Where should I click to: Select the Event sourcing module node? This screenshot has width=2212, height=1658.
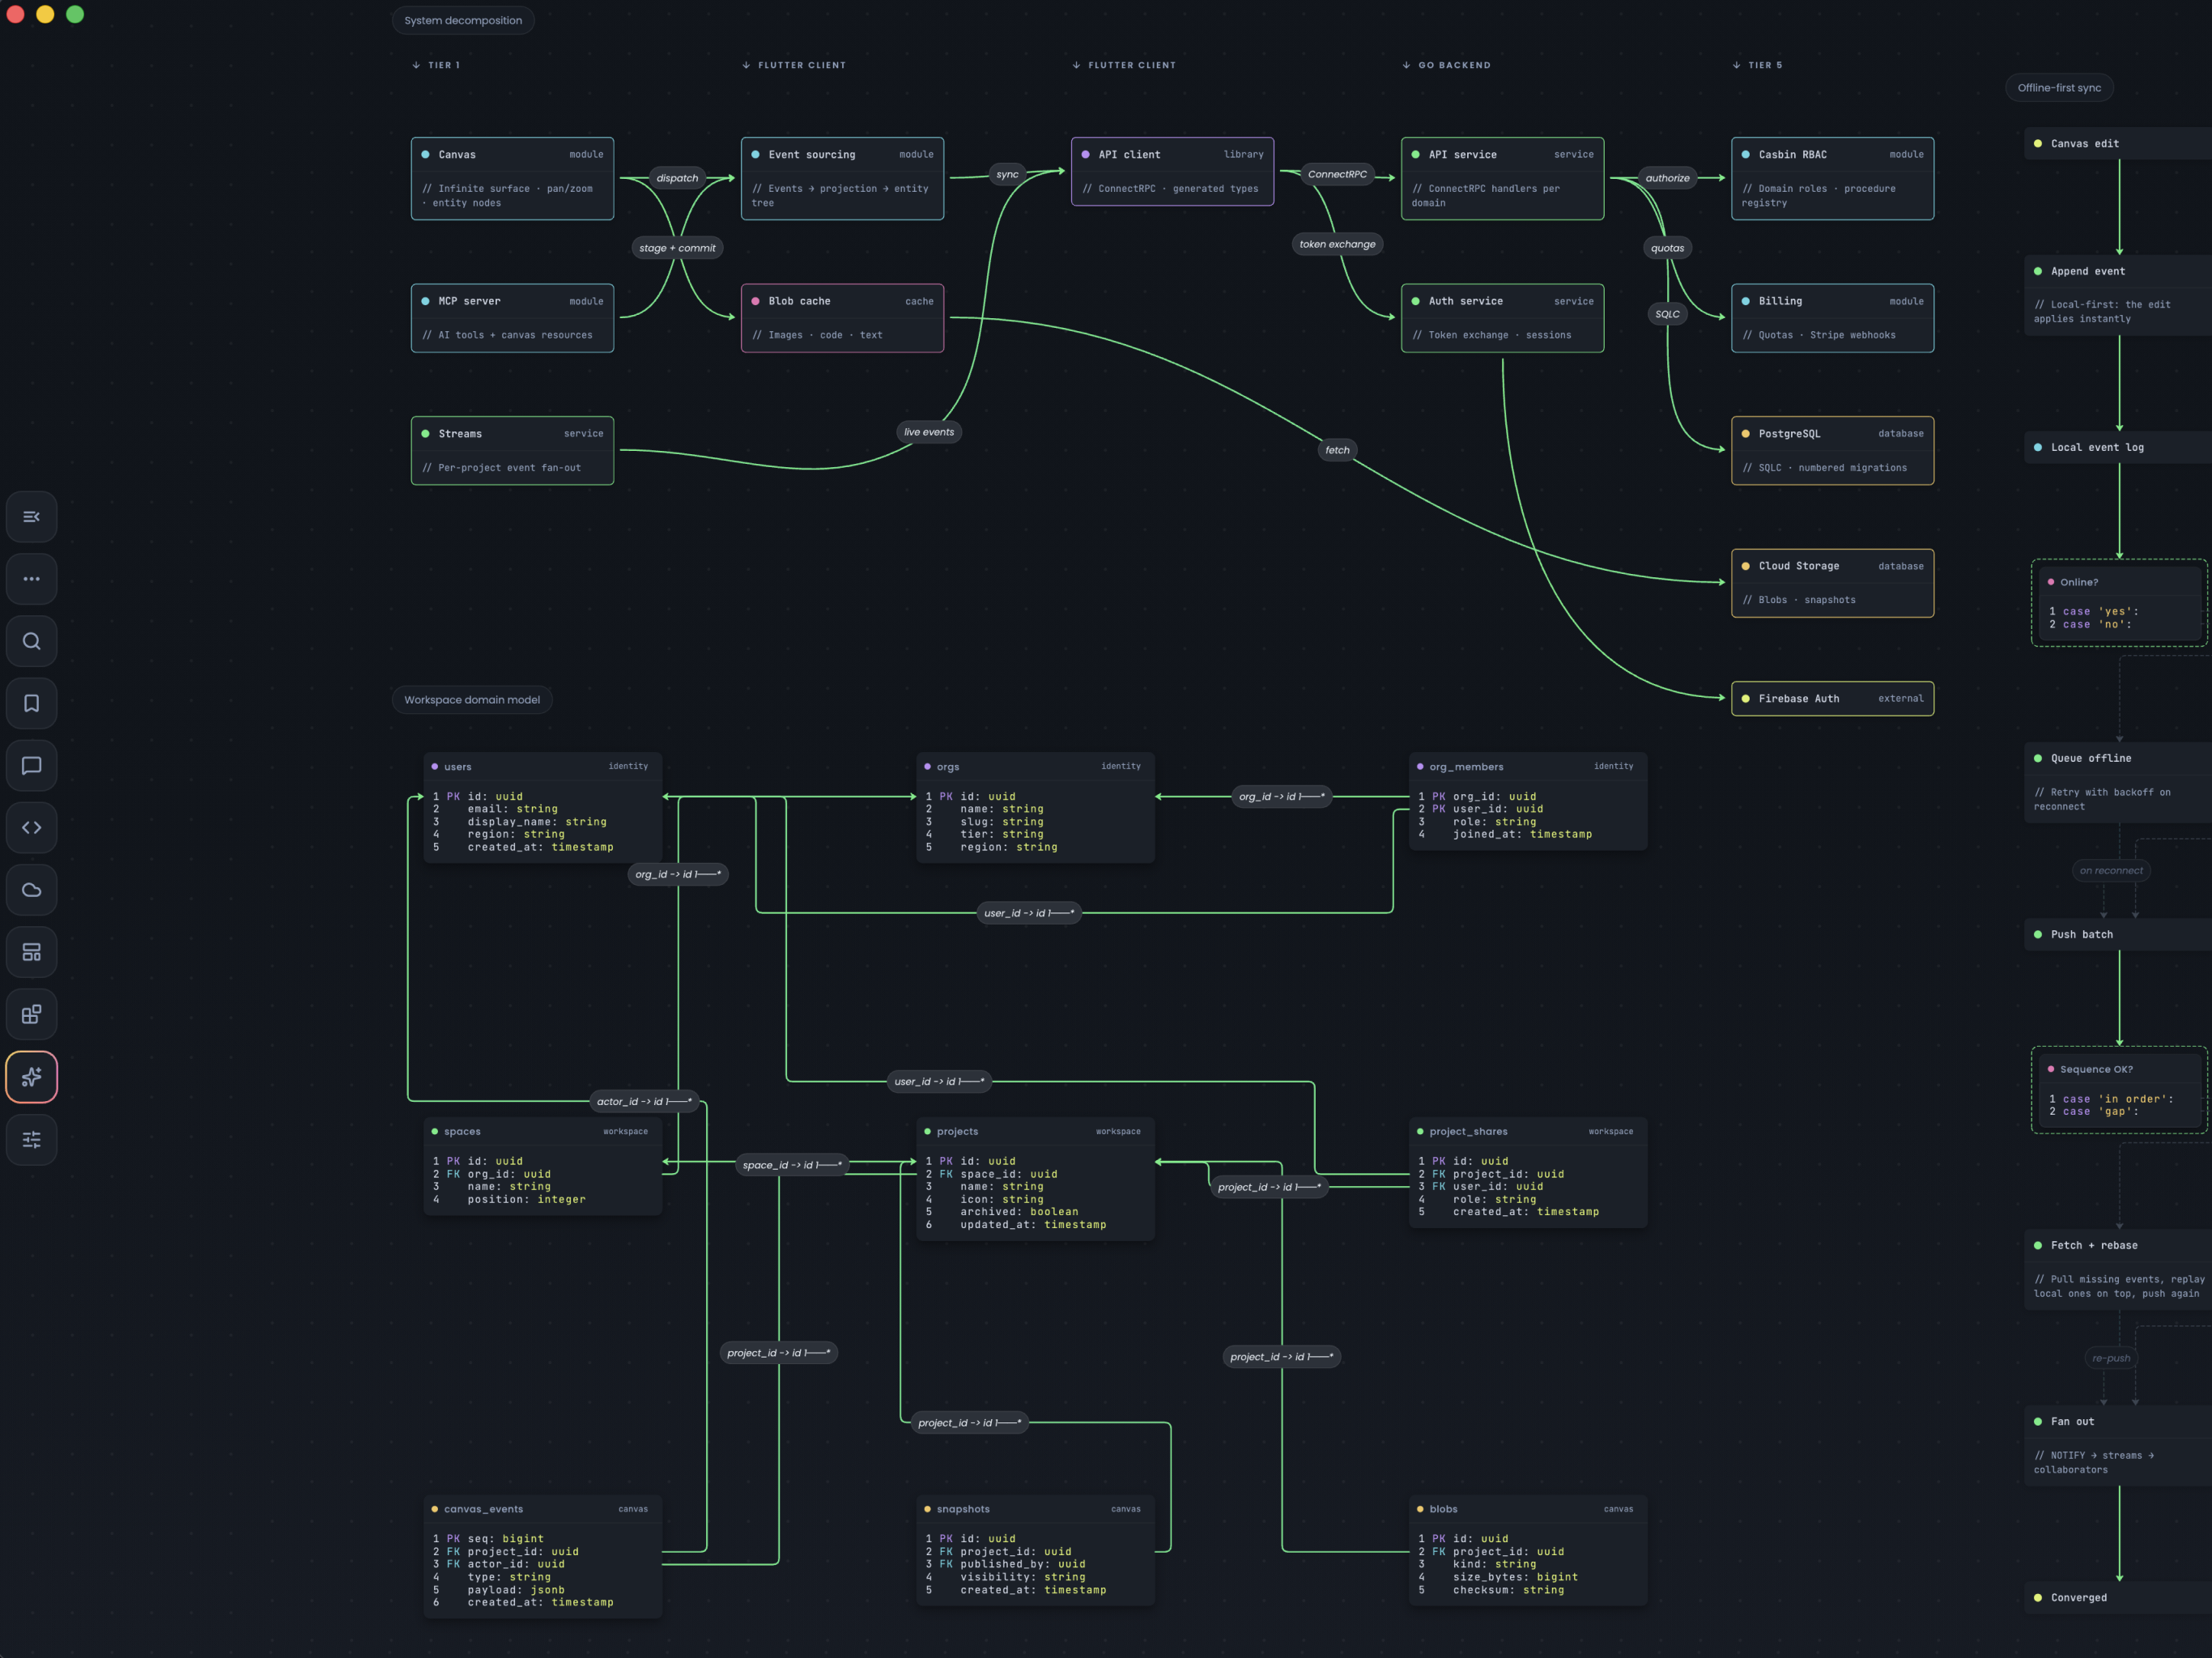tap(842, 178)
